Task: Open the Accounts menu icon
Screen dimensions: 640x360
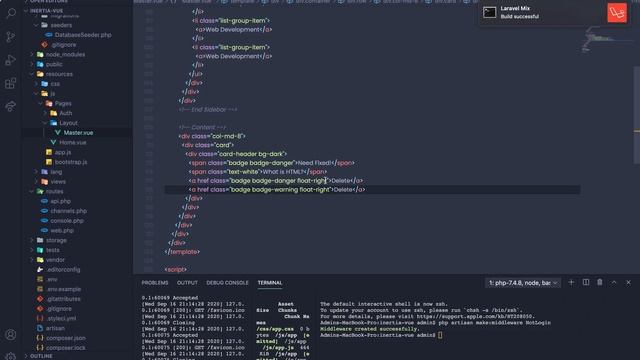Action: [11, 335]
